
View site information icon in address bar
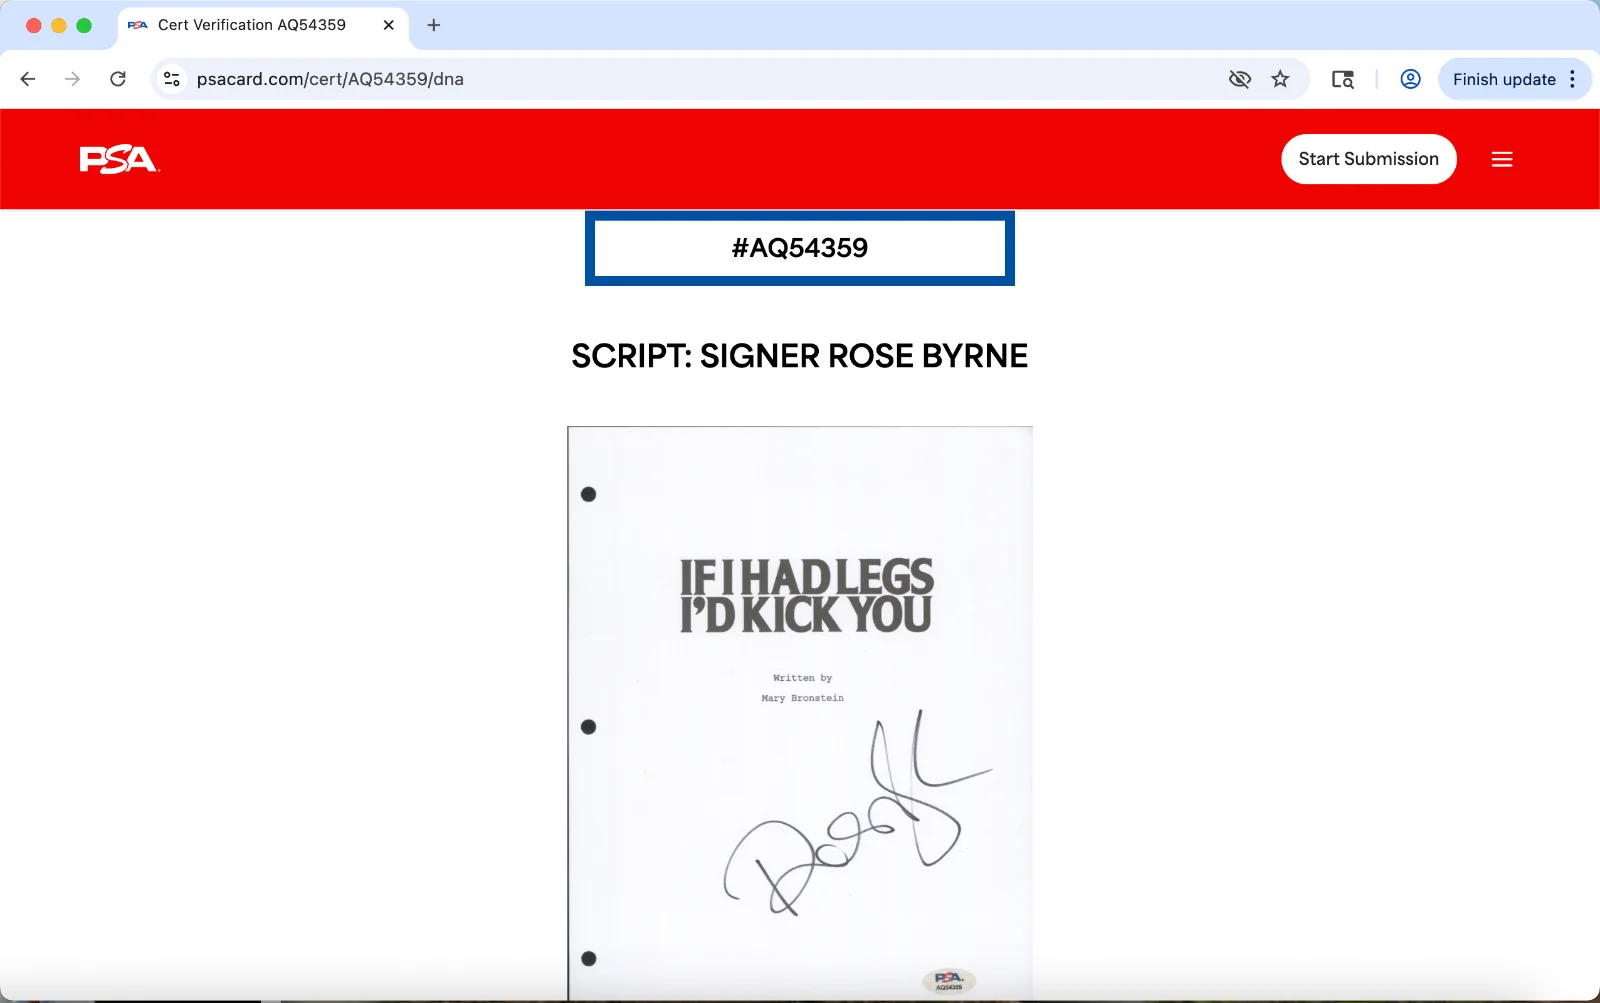[172, 79]
